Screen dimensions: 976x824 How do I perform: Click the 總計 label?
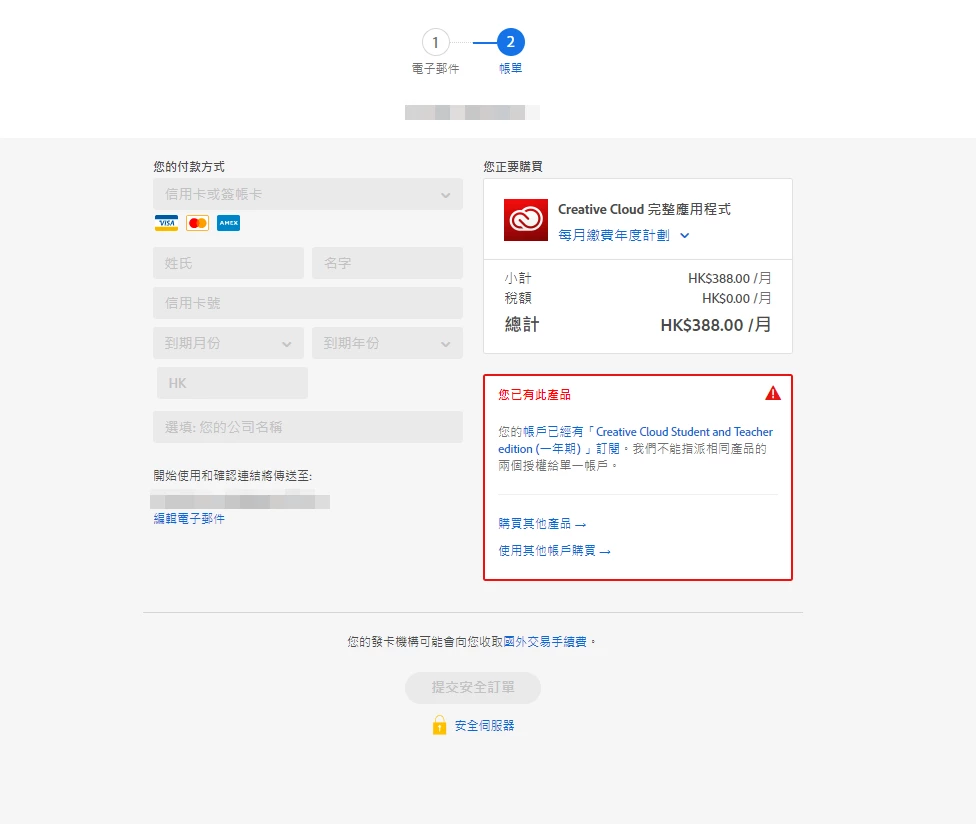coord(522,325)
